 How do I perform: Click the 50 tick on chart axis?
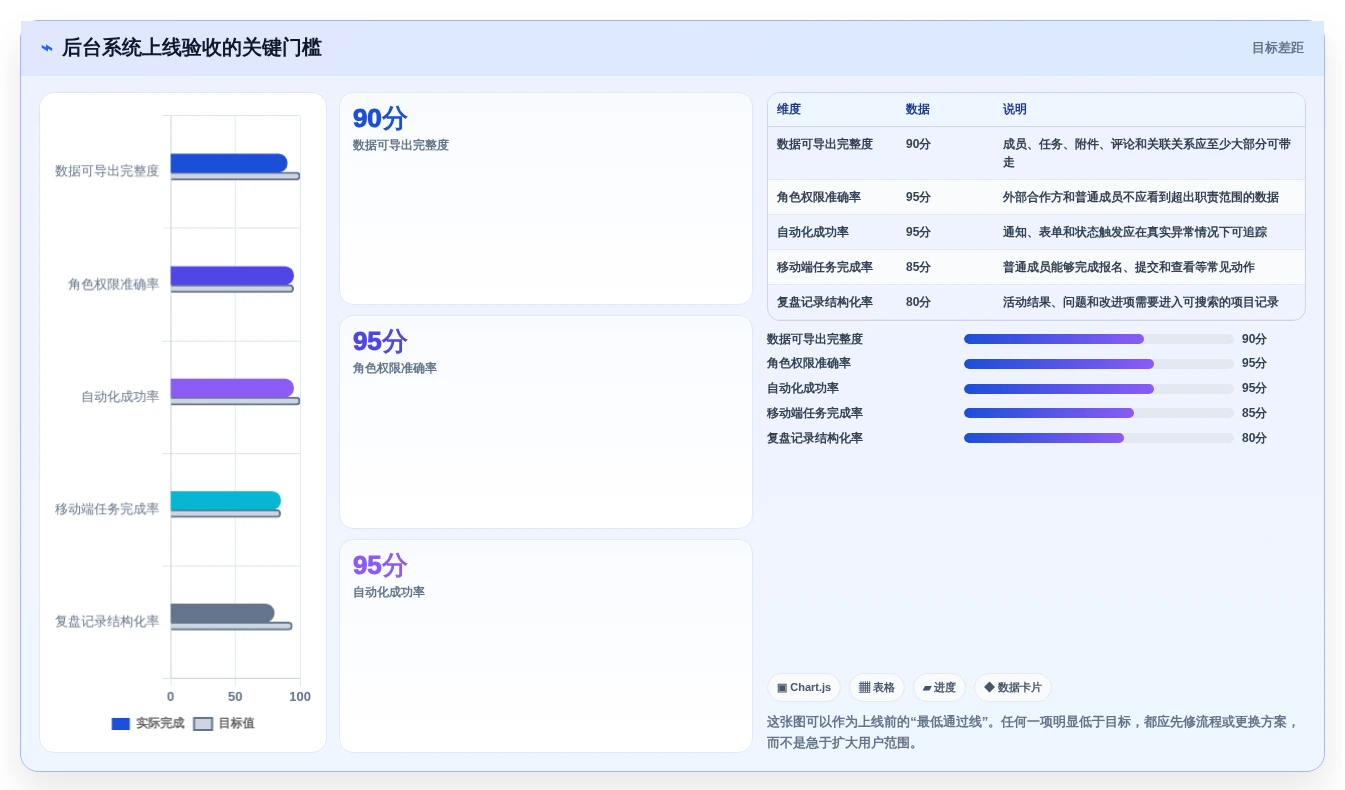coord(235,696)
